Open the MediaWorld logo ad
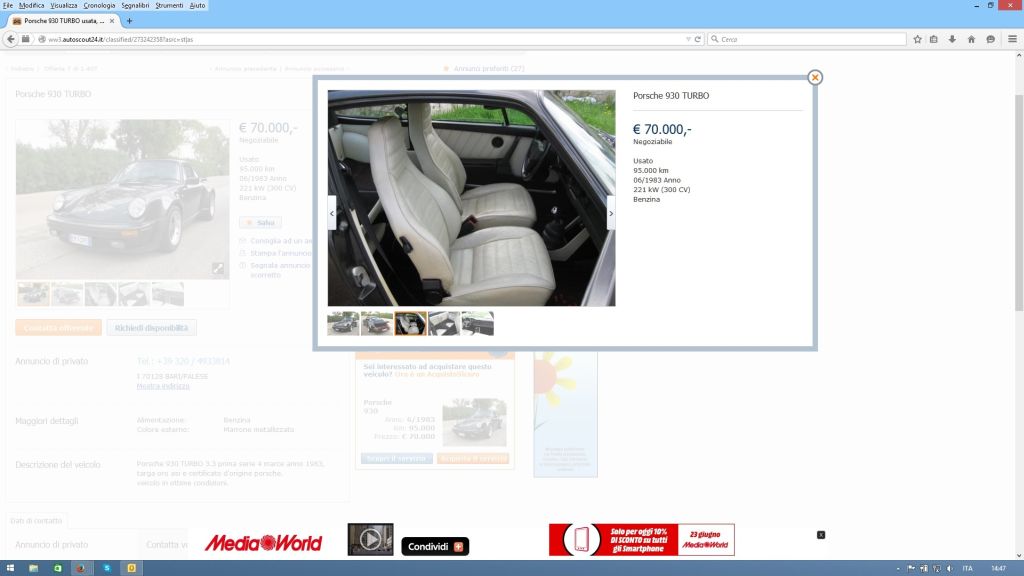Viewport: 1024px width, 576px height. [263, 543]
